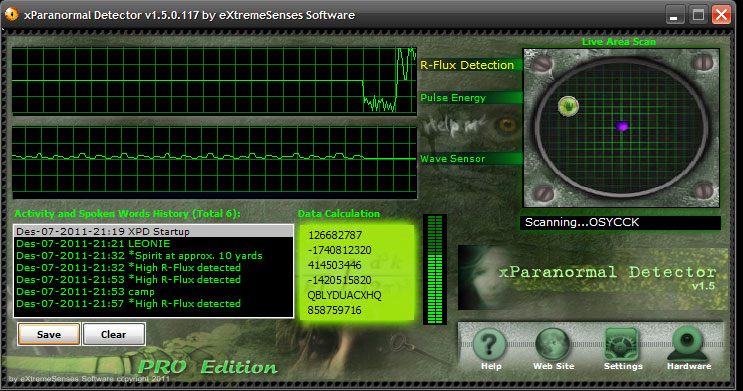Click the application eye icon in title bar
This screenshot has width=743, height=391.
(11, 14)
